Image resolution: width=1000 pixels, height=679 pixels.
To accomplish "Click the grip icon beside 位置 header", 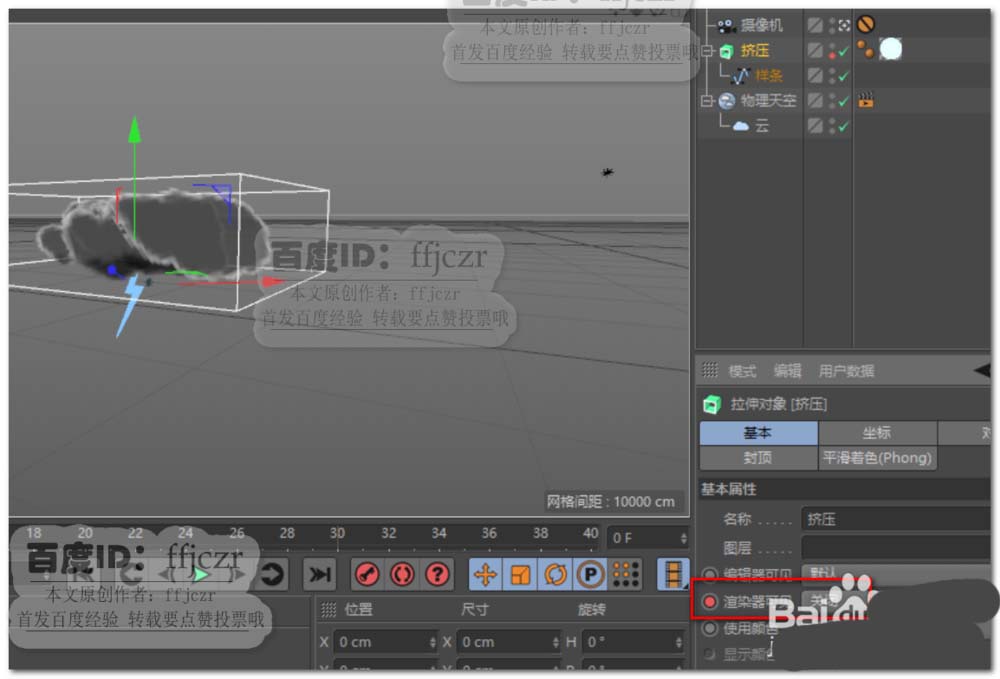I will click(328, 610).
